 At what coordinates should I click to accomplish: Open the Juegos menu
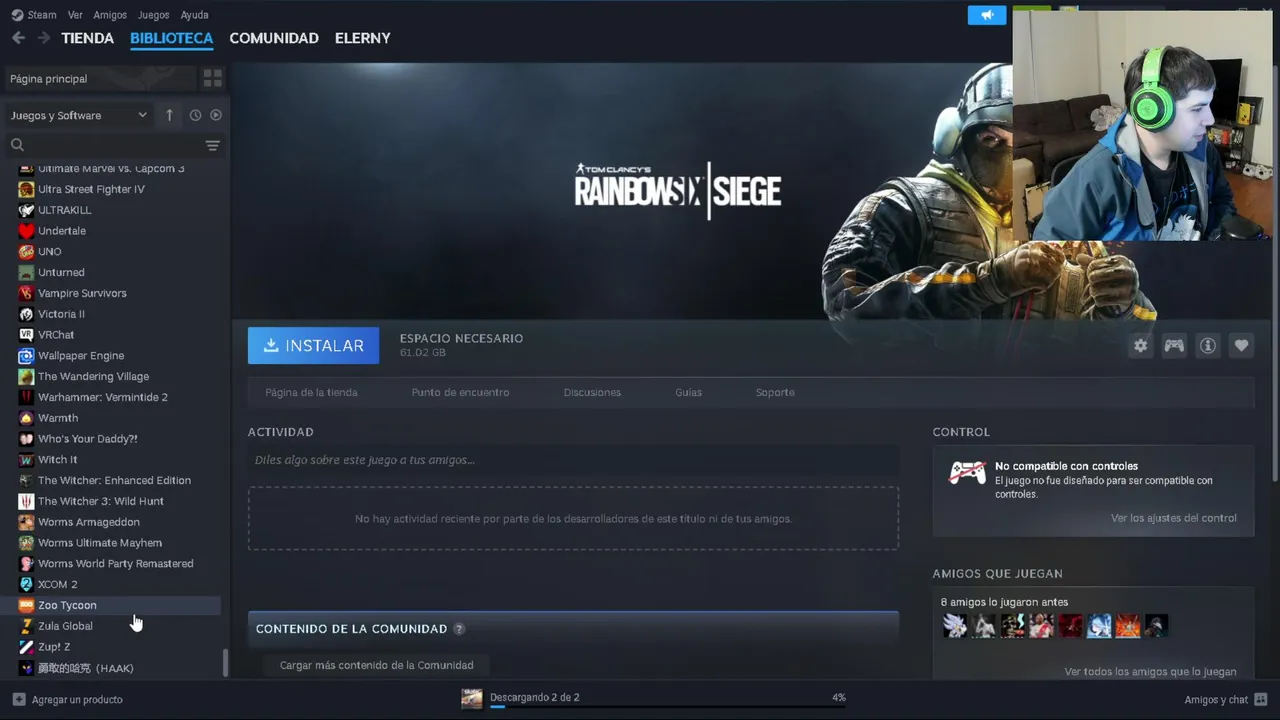coord(153,15)
